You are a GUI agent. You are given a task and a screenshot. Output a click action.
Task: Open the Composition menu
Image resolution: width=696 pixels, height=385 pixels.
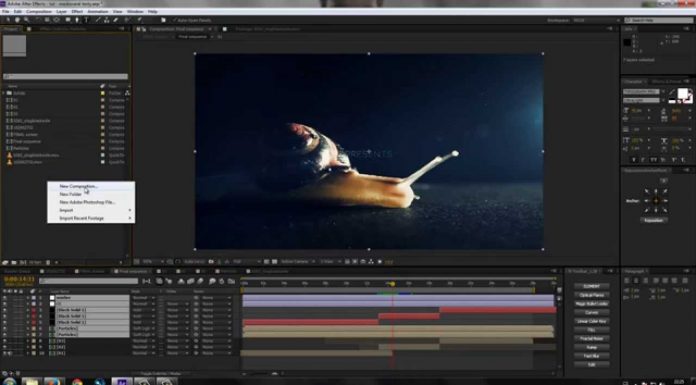(39, 11)
